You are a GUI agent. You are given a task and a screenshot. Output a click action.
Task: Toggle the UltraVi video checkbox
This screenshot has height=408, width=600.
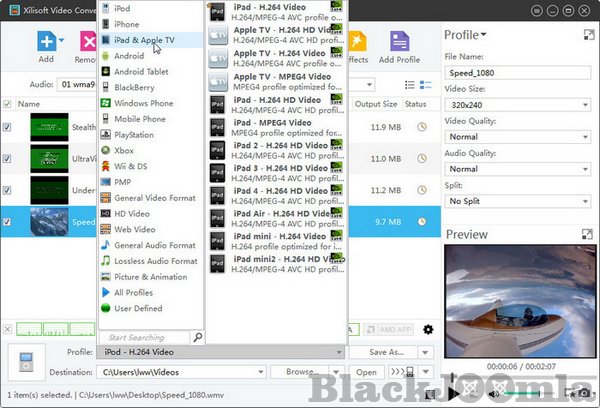8,159
